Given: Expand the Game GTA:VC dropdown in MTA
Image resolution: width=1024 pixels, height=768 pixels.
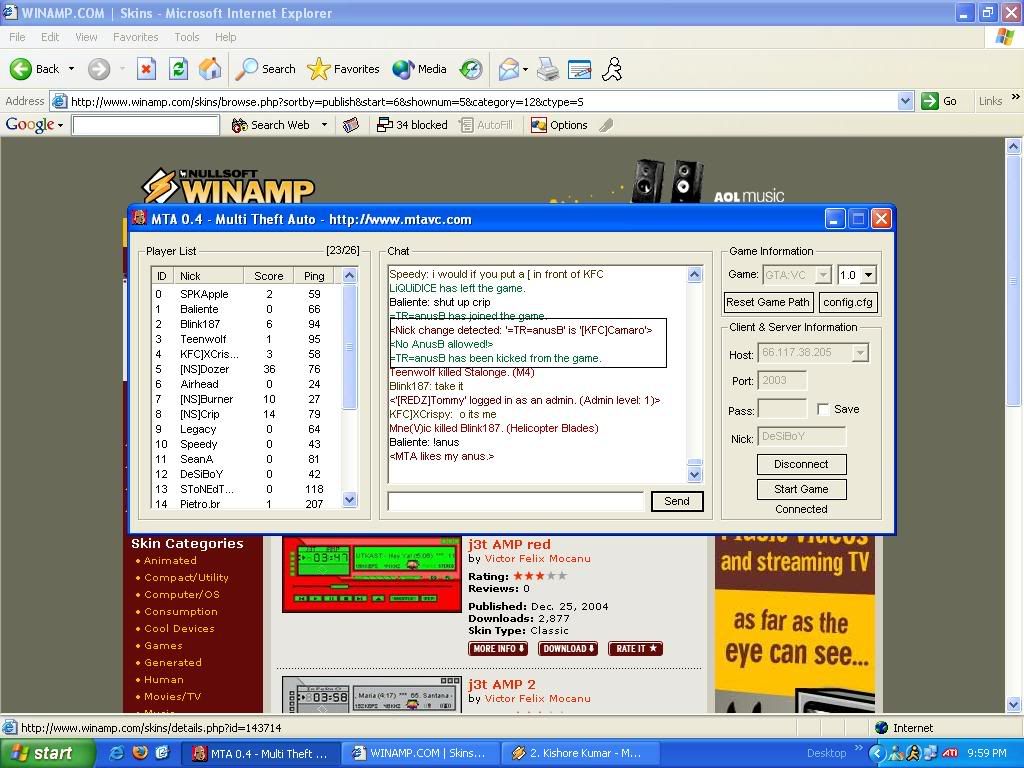Looking at the screenshot, I should pyautogui.click(x=824, y=275).
